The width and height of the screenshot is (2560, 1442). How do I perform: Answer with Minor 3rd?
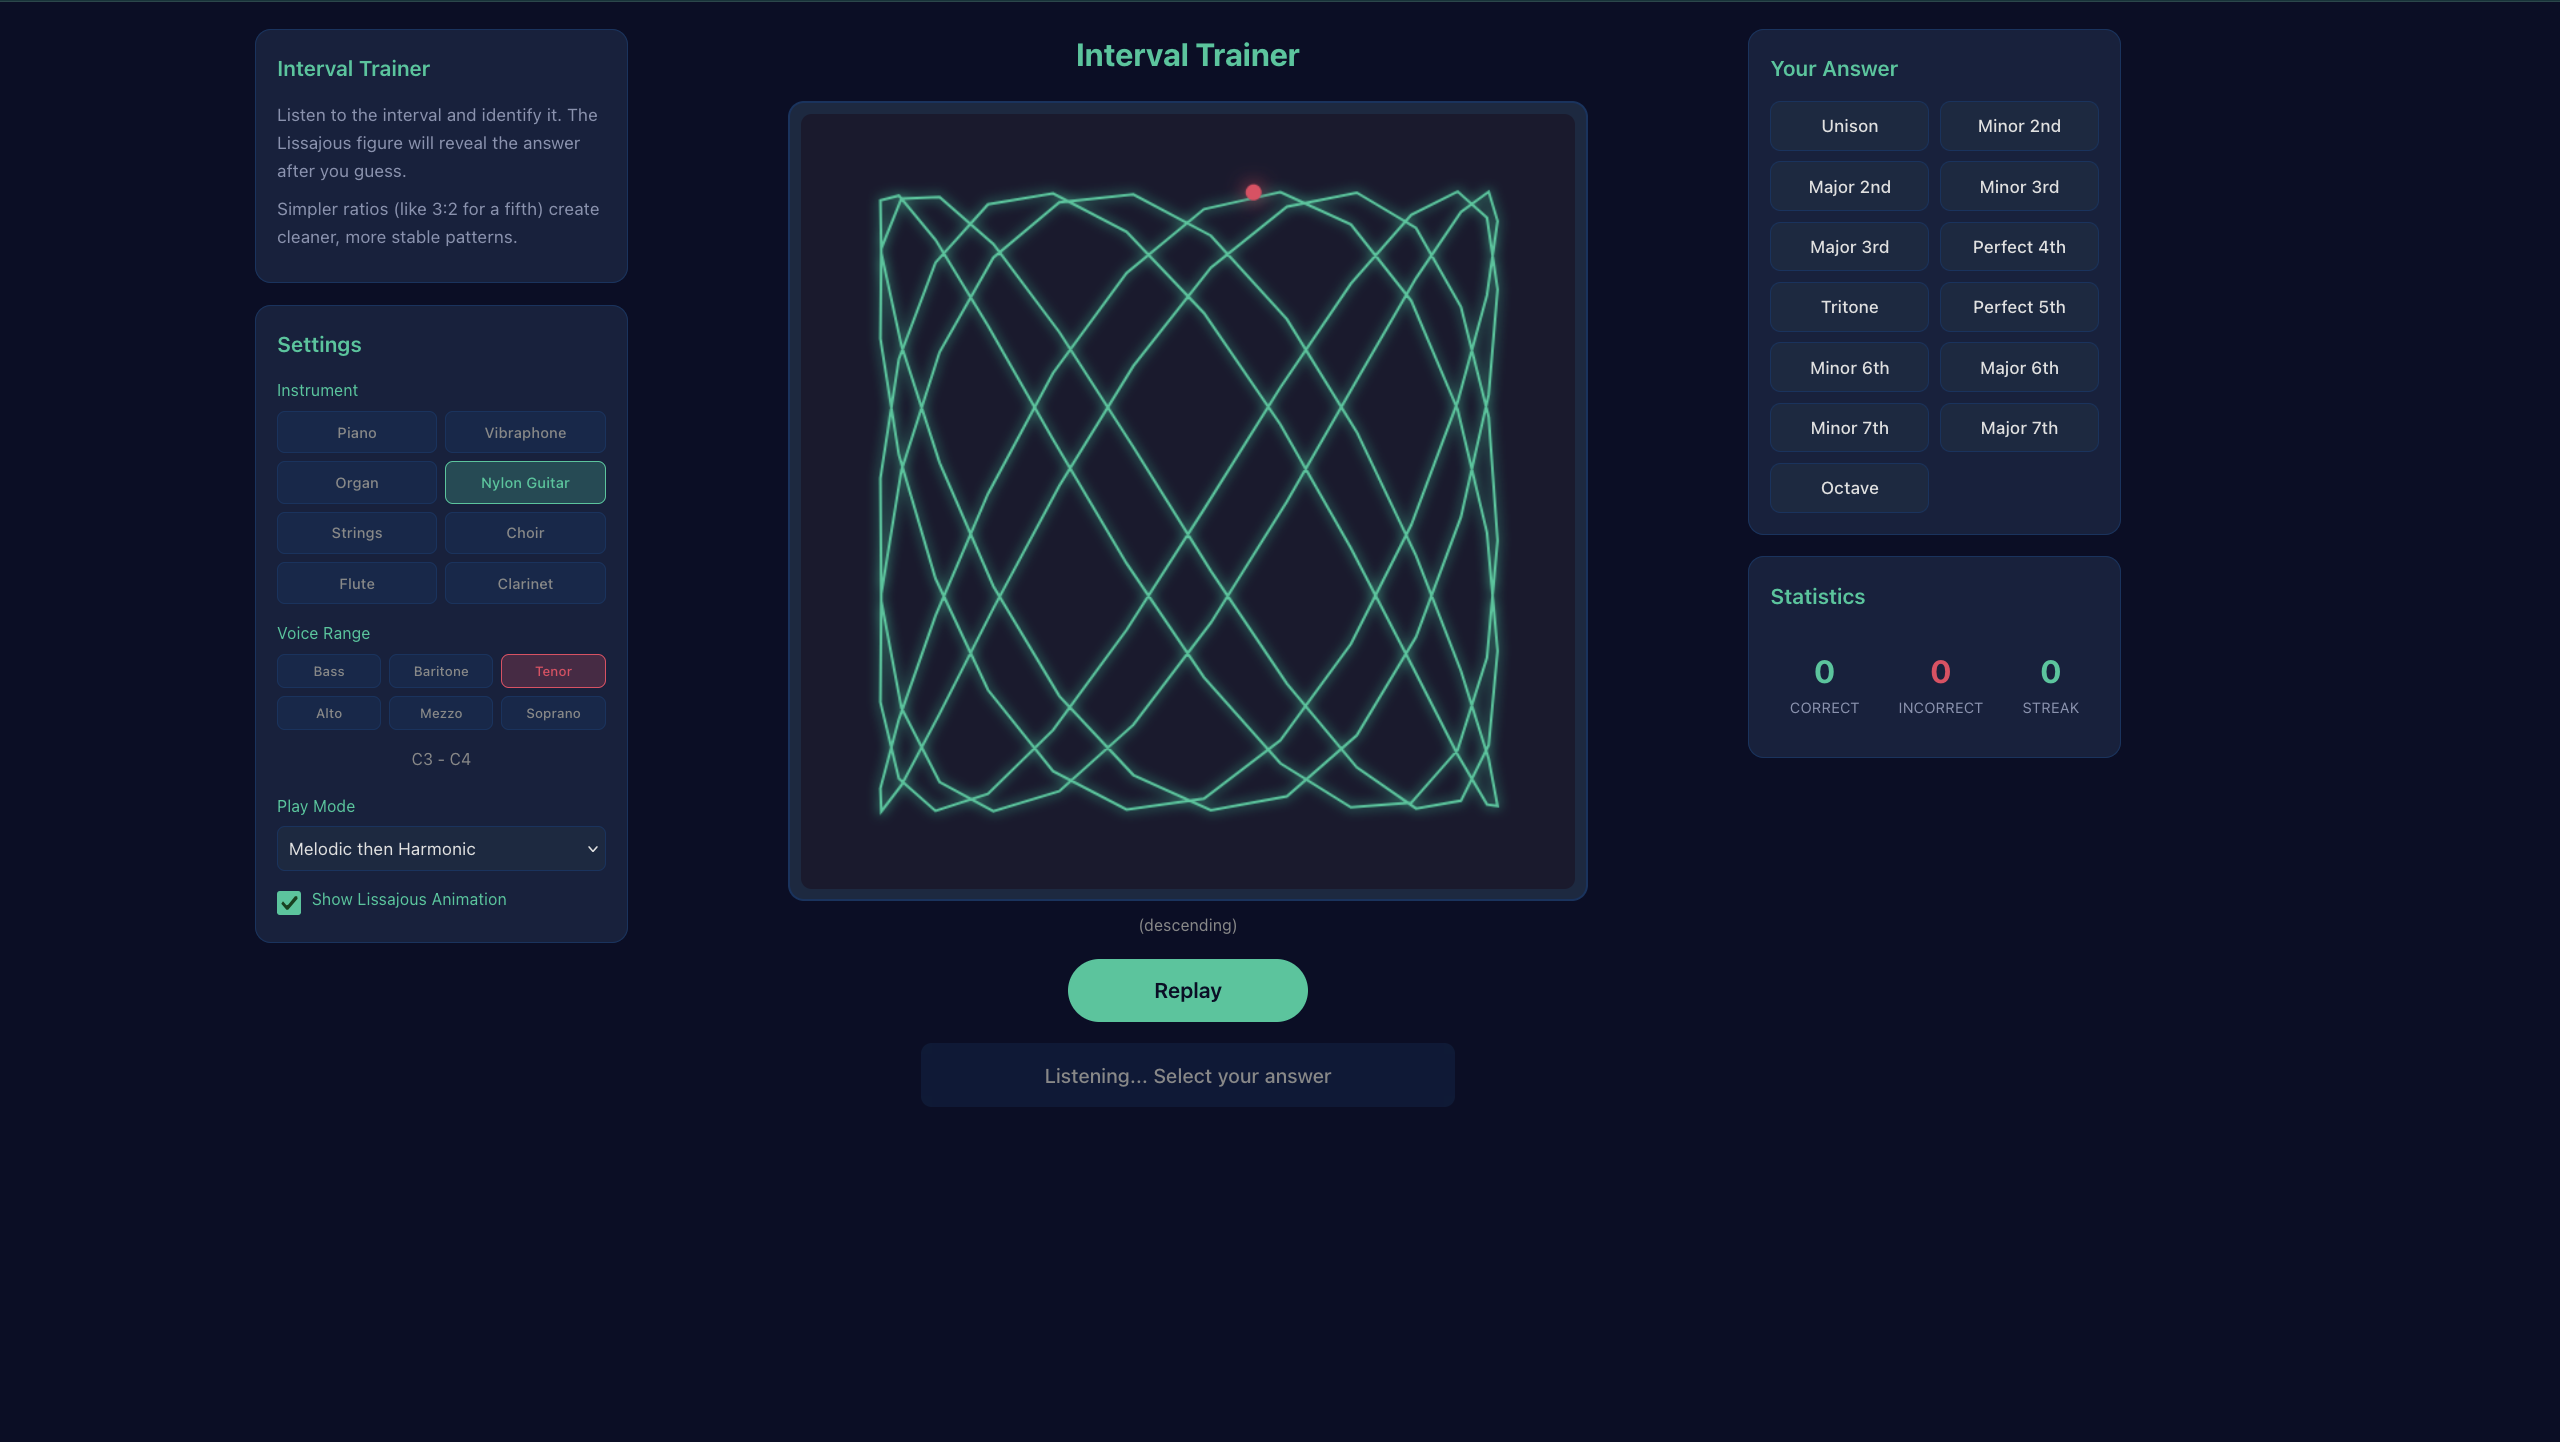coord(2019,186)
